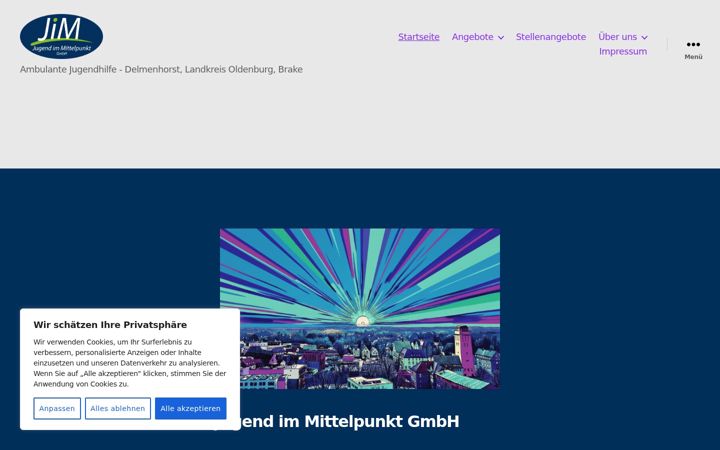Open the Angebote menu item

472,37
